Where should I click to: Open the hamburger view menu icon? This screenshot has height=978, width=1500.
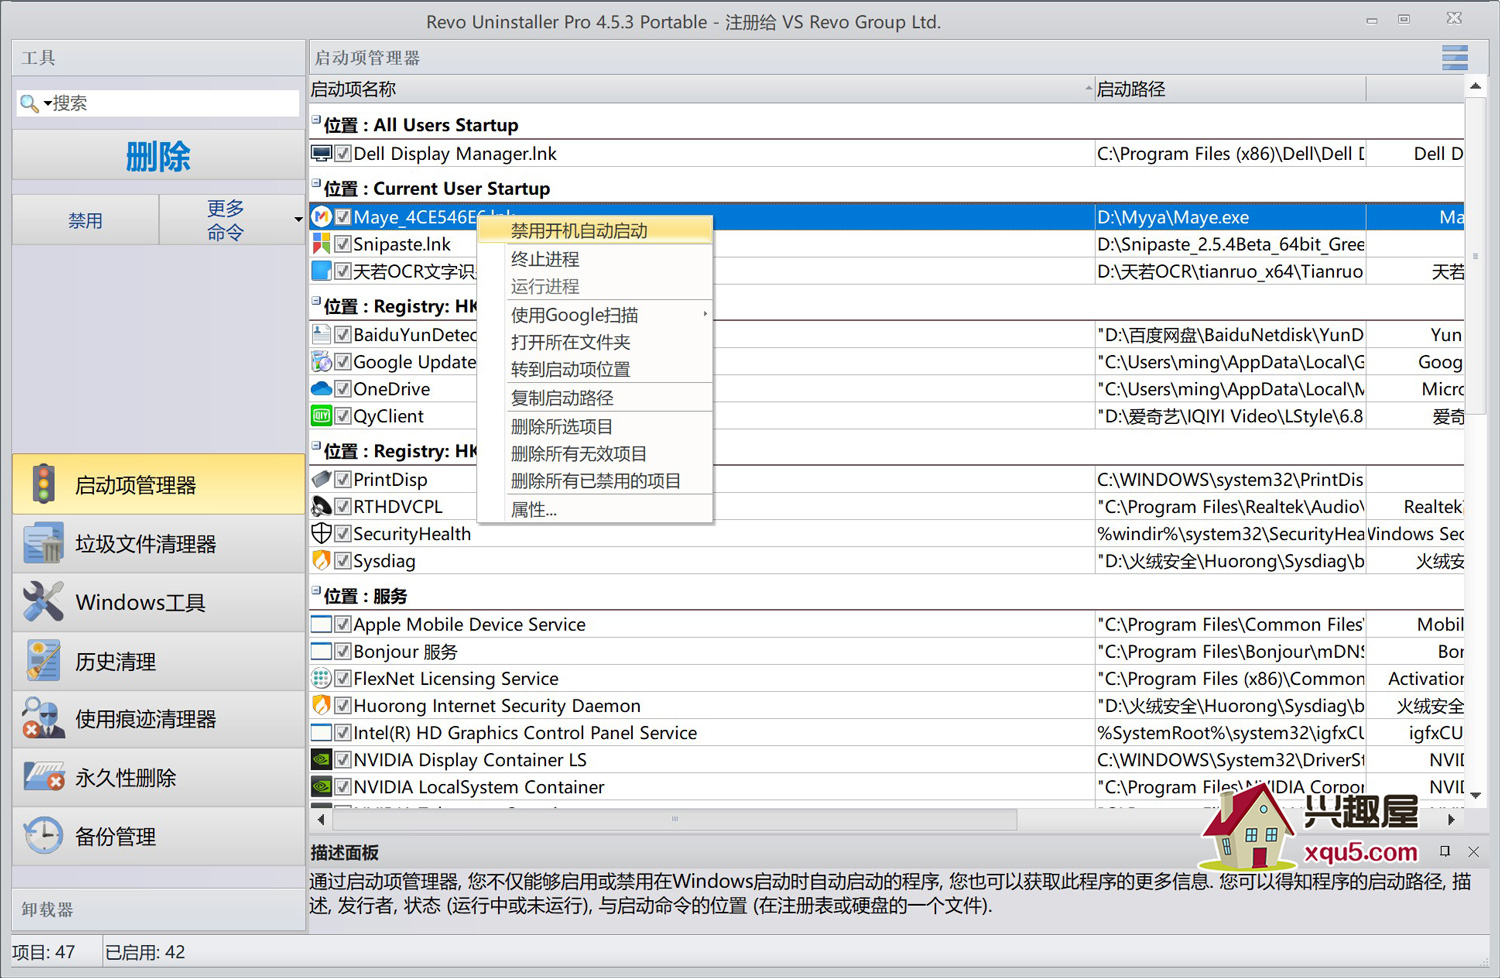click(x=1455, y=58)
